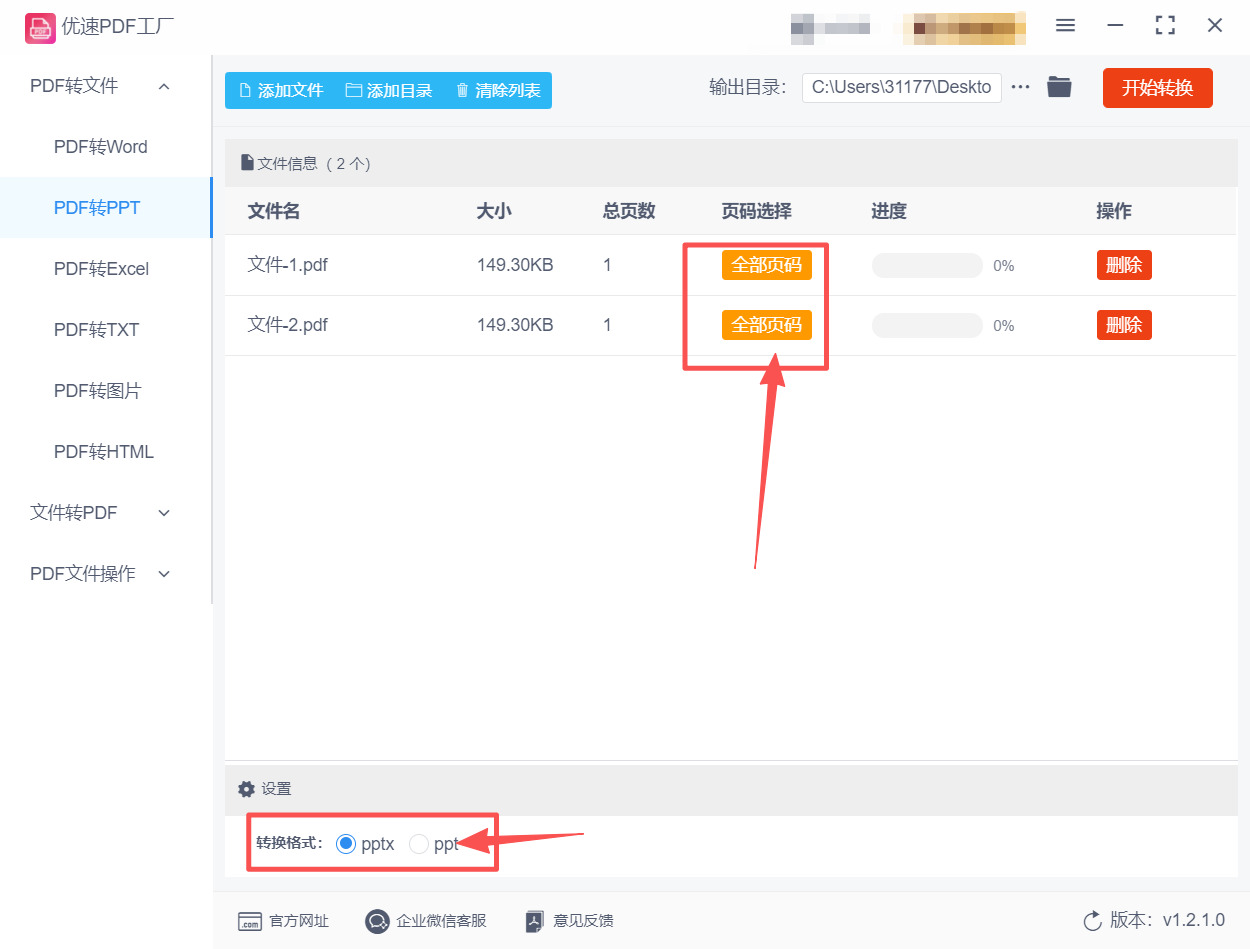The width and height of the screenshot is (1250, 949).
Task: Start conversion with 开始转换 button
Action: click(1158, 88)
